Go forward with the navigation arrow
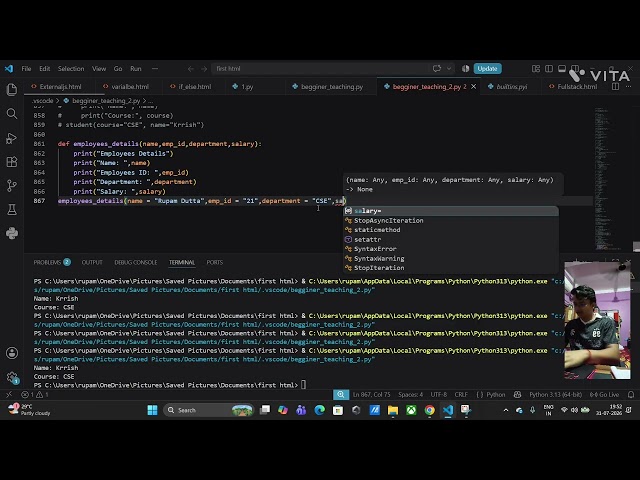640x480 pixels. click(204, 69)
